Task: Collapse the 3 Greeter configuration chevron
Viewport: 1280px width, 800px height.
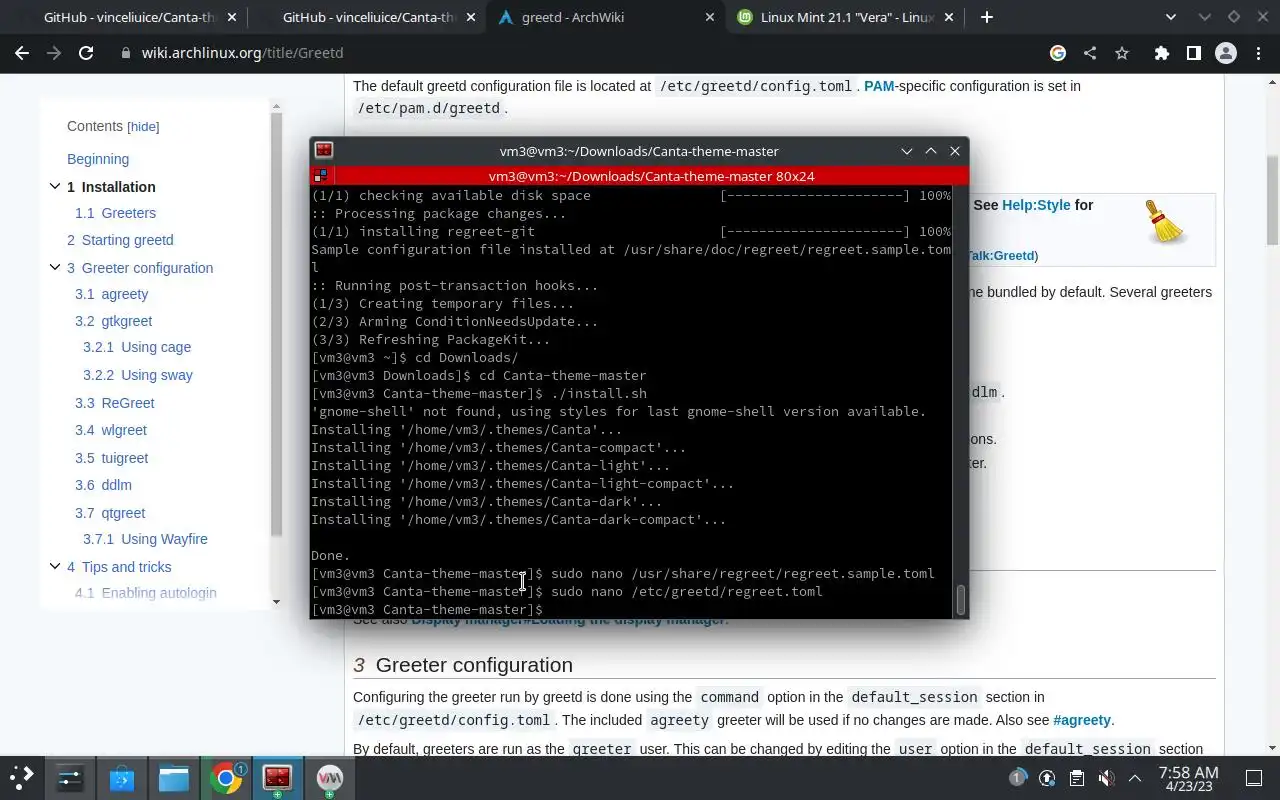Action: pos(55,267)
